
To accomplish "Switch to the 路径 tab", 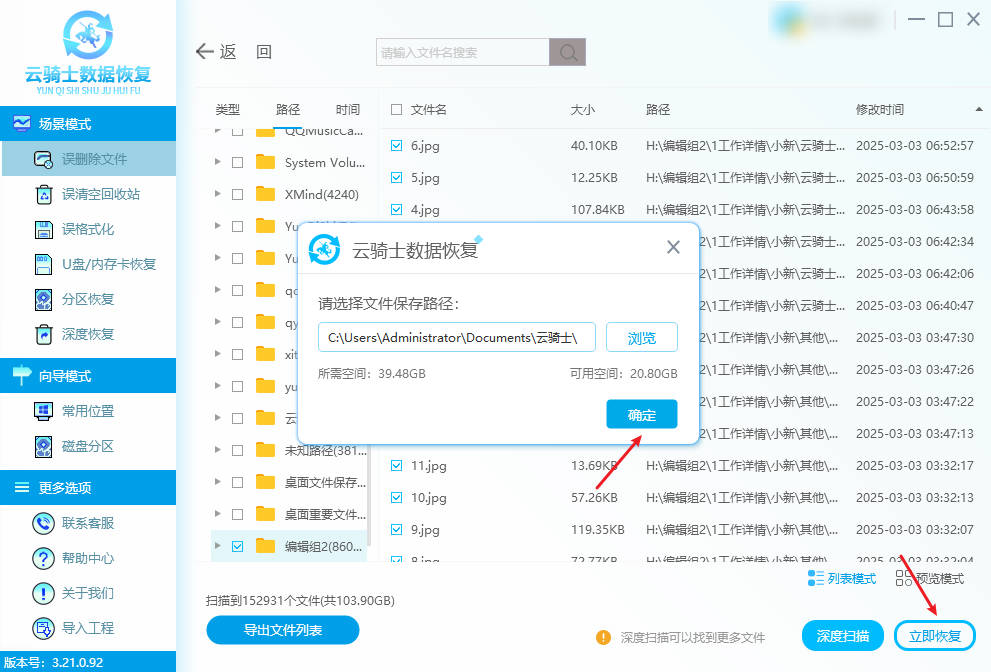I will point(288,110).
